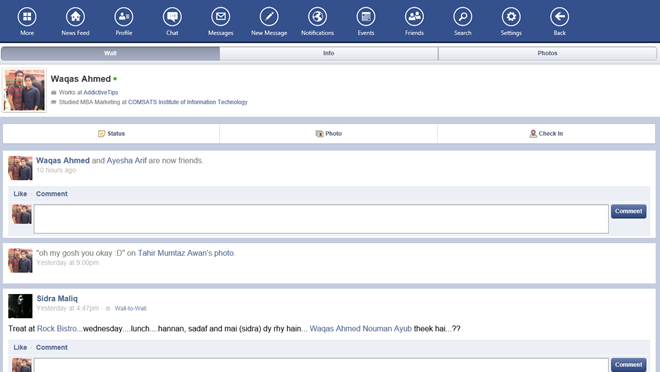Click the Status post option

pyautogui.click(x=111, y=133)
